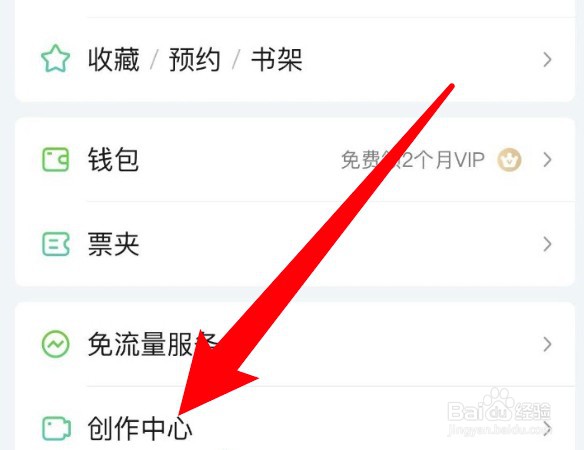The height and width of the screenshot is (450, 584).
Task: Tap chevron arrow in 收藏 row
Action: click(x=547, y=60)
